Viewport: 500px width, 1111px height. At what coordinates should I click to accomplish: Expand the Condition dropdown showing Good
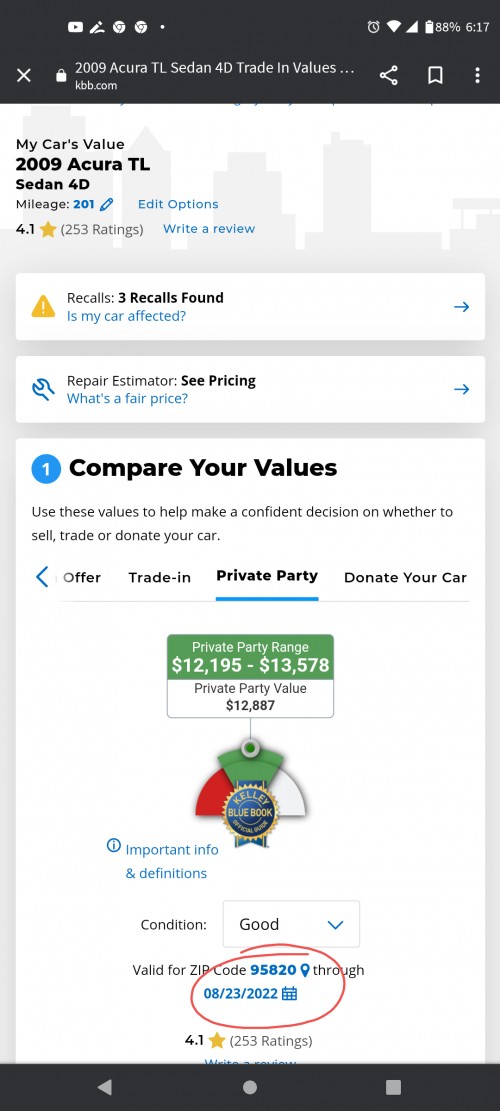[x=291, y=924]
